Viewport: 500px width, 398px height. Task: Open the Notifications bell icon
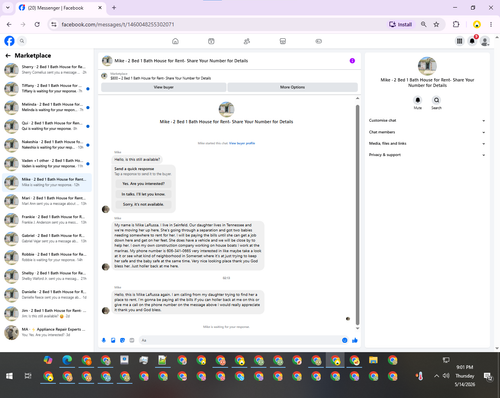click(x=472, y=41)
